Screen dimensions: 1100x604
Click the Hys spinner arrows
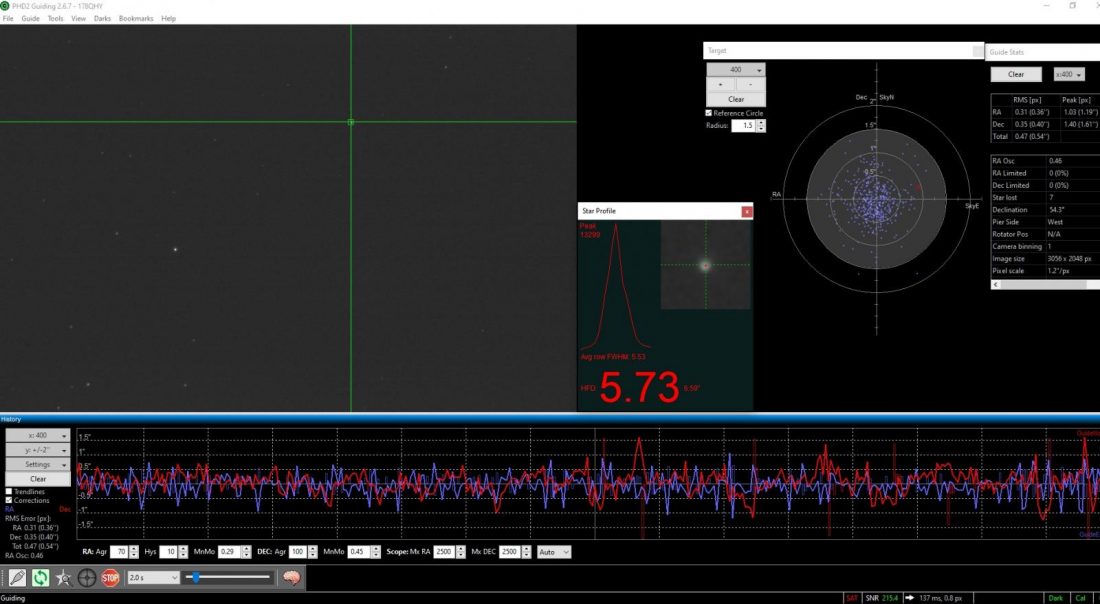(x=183, y=552)
